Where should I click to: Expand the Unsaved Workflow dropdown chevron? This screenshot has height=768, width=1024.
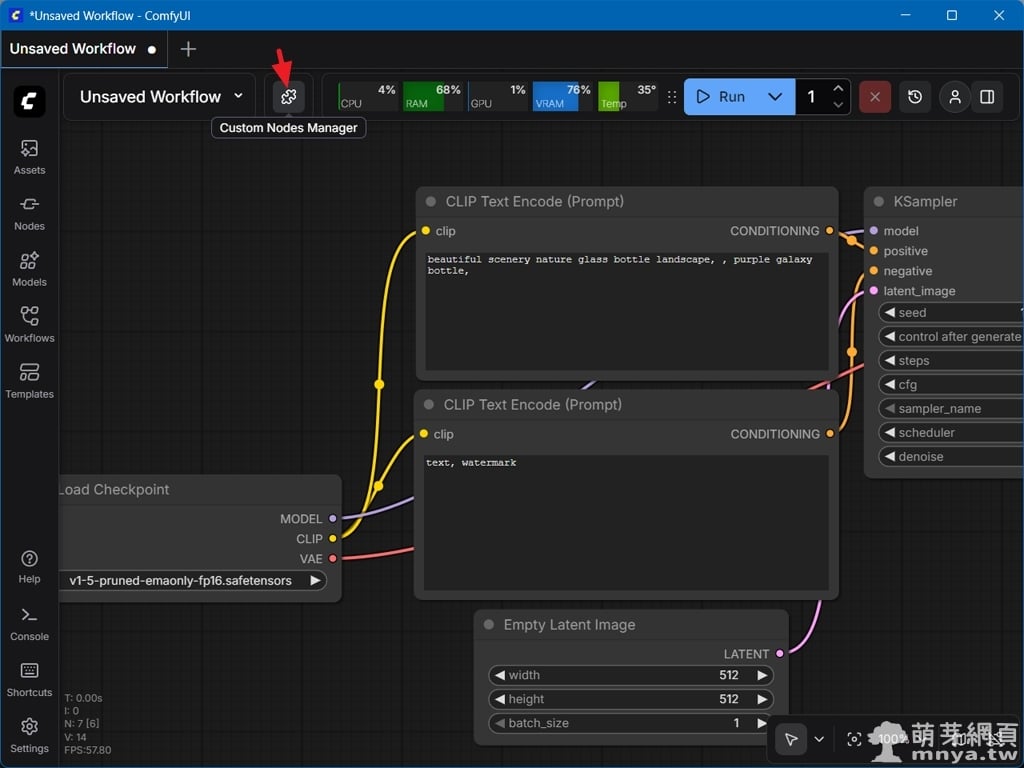(x=238, y=96)
